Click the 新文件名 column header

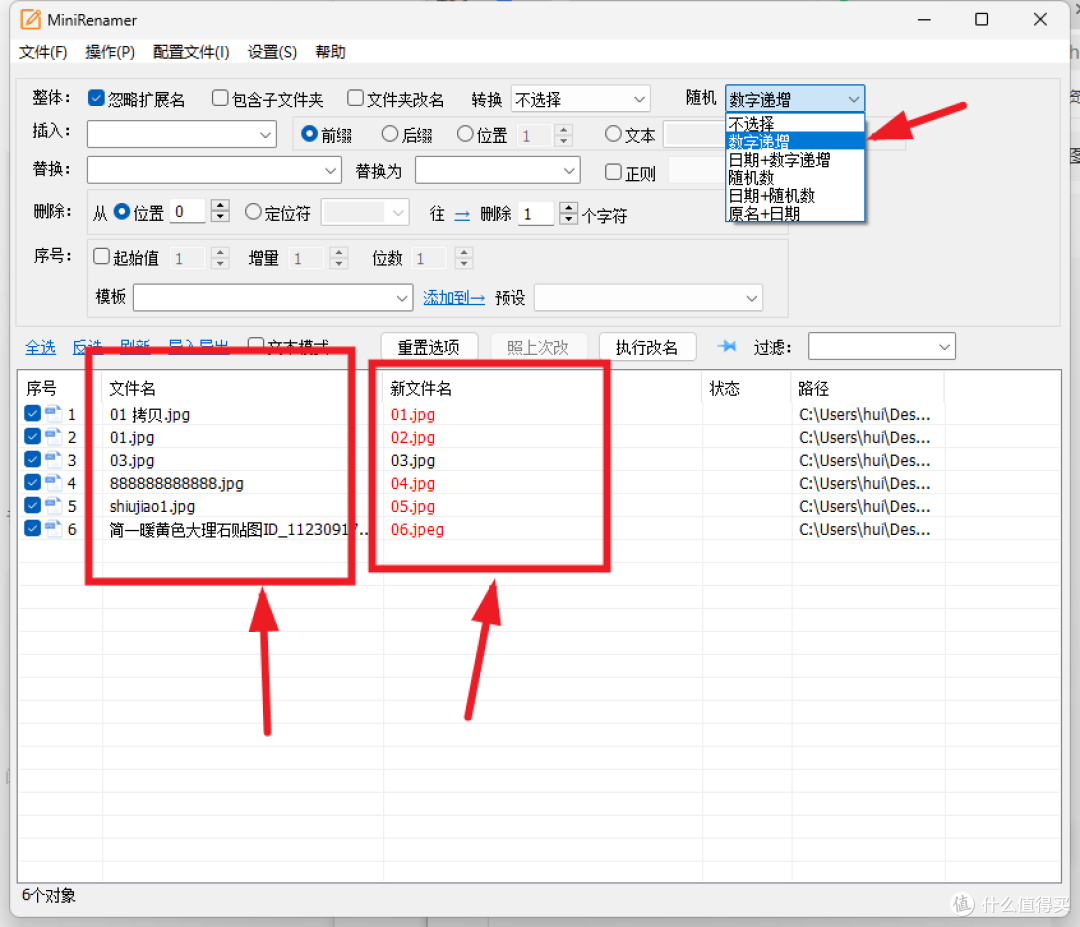(542, 388)
